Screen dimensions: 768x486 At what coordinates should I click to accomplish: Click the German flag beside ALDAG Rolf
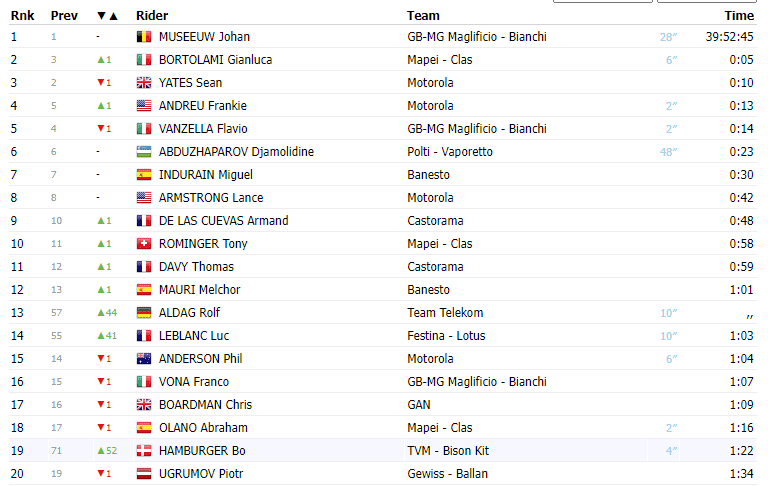pyautogui.click(x=144, y=313)
